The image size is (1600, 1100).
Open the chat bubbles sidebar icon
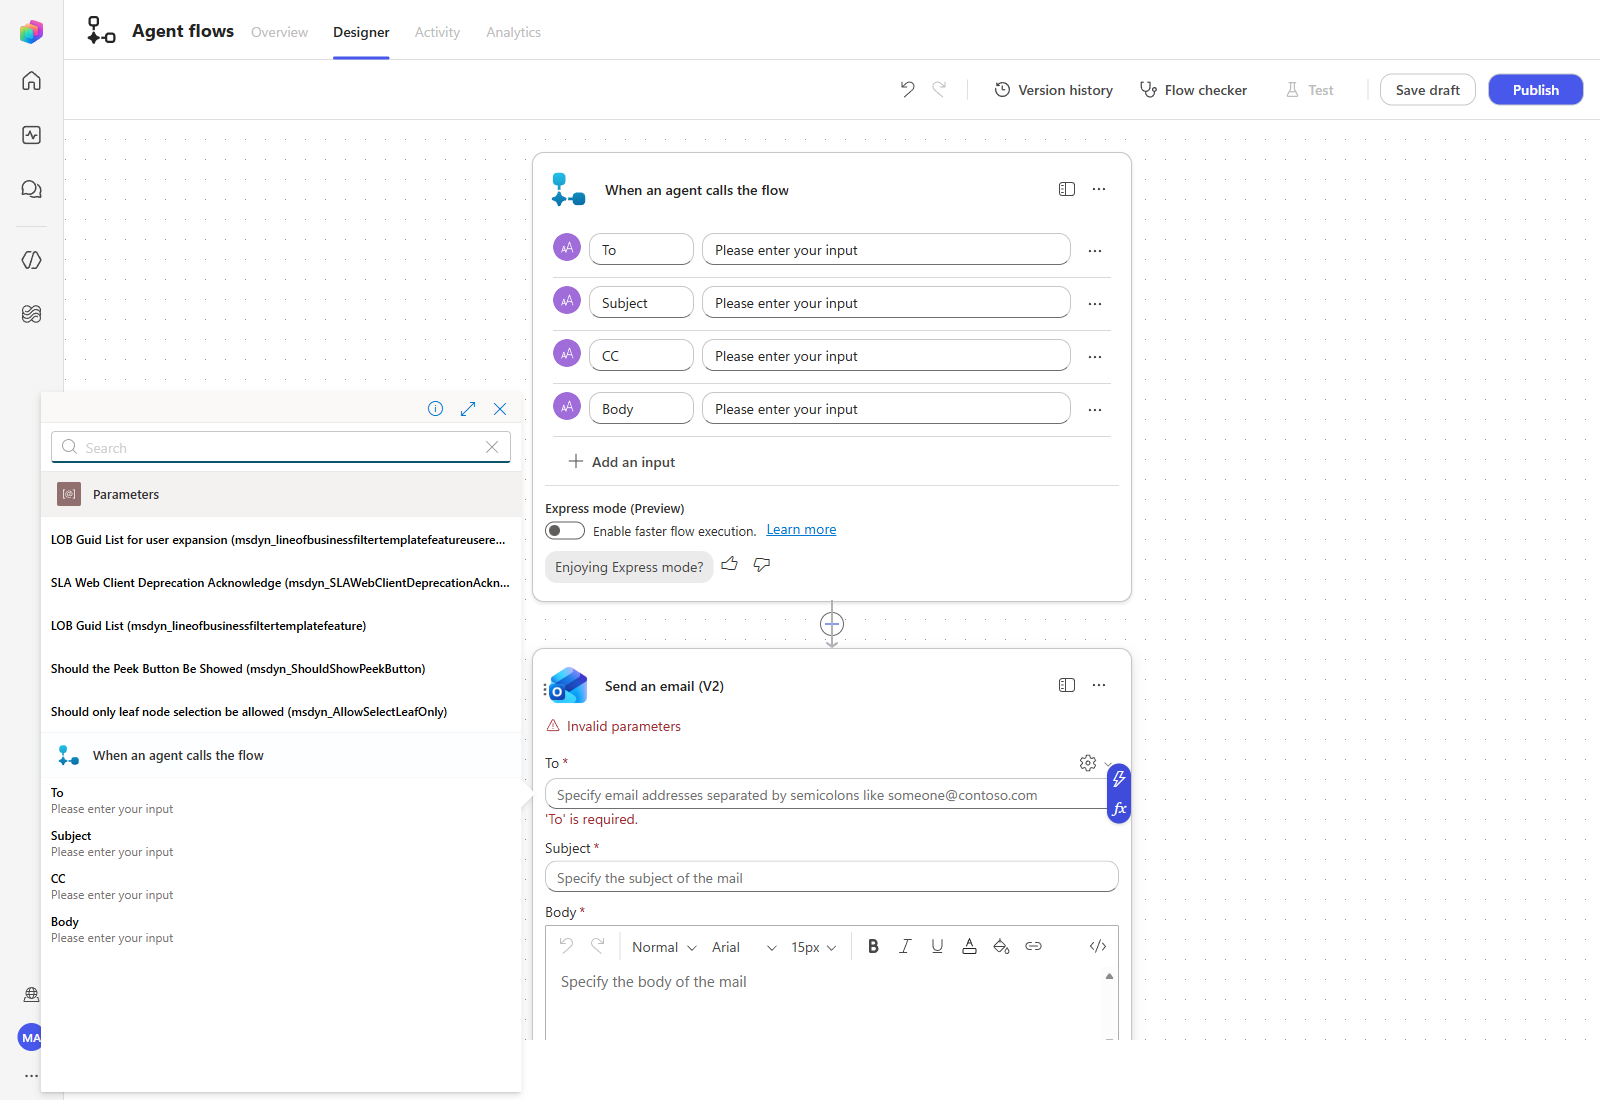click(31, 189)
